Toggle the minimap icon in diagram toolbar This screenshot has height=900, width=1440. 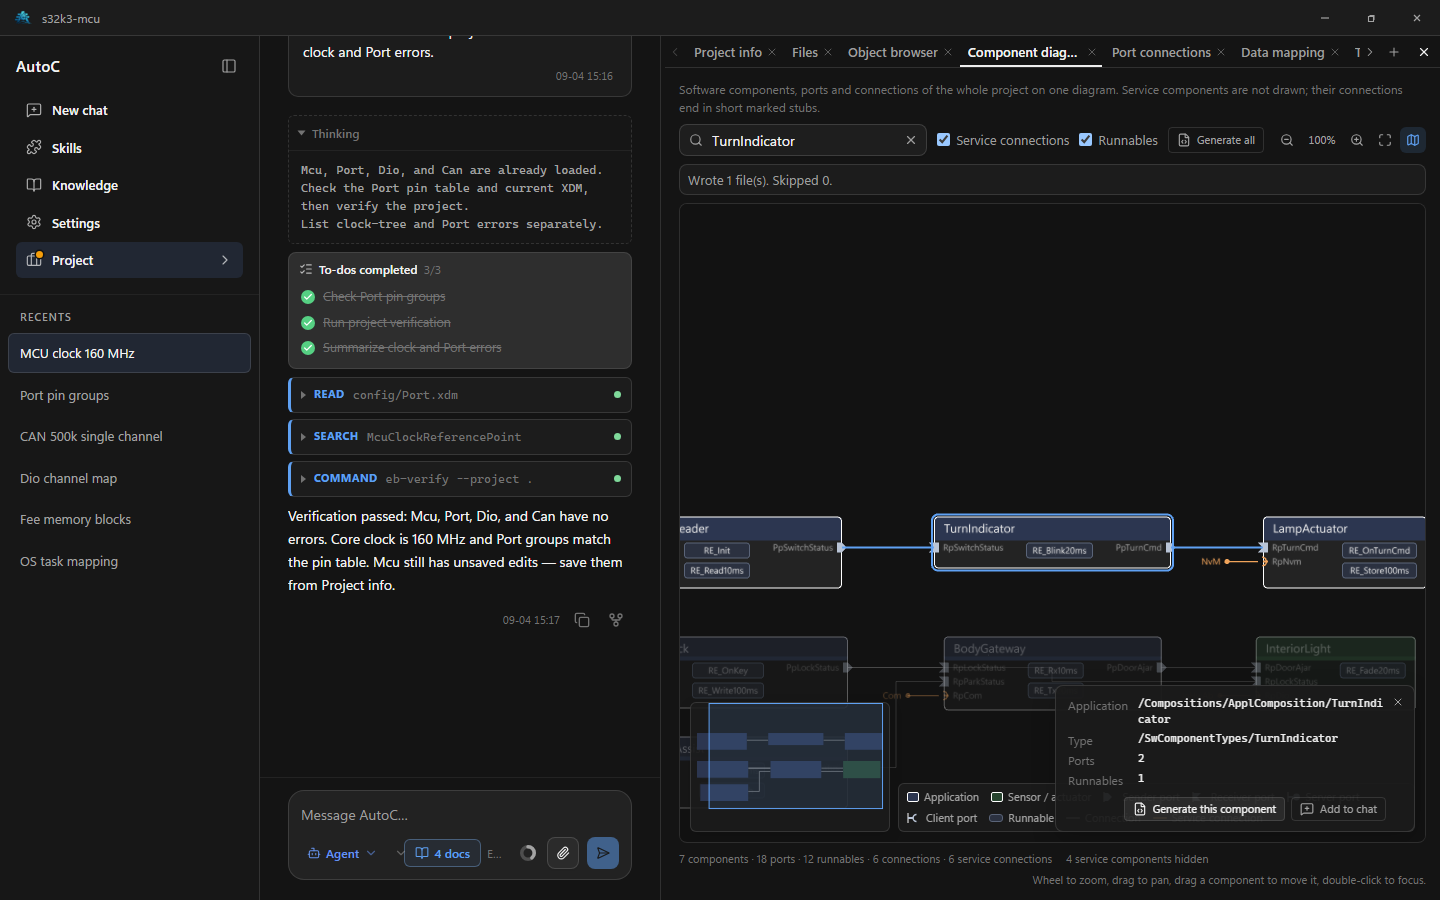(x=1413, y=140)
